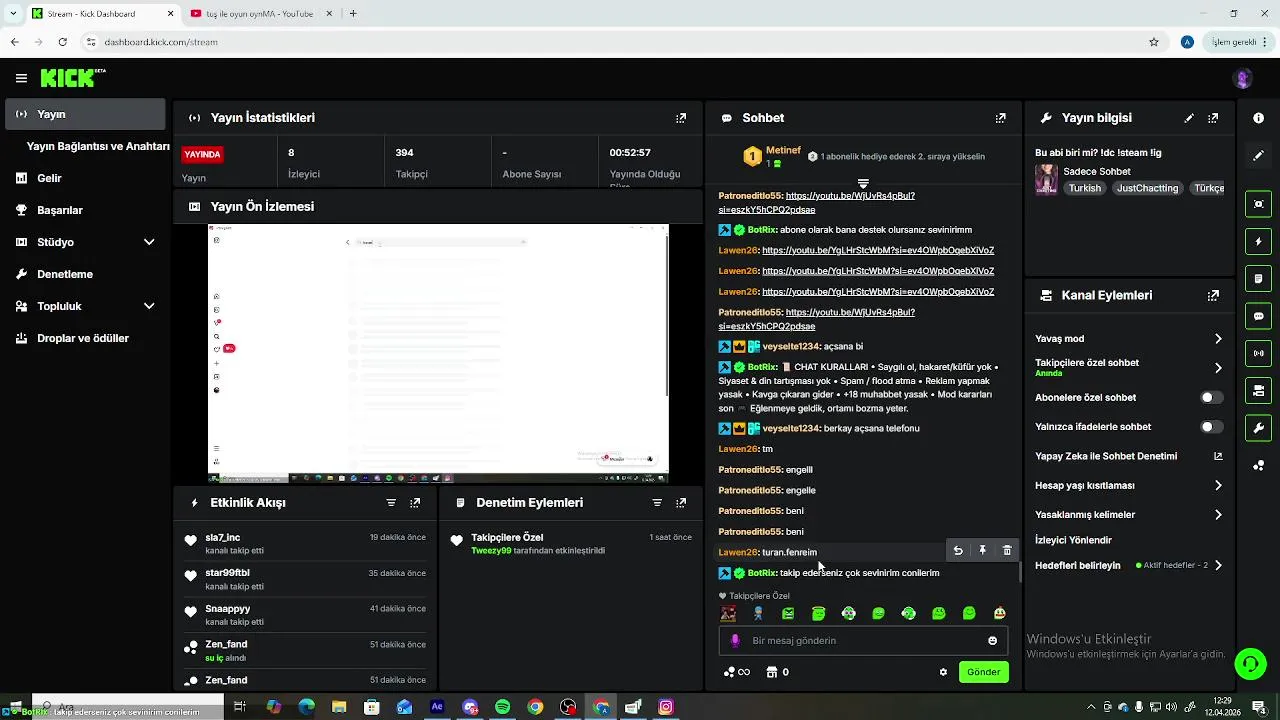Pin Lawen26's turan.fenreim message

pyautogui.click(x=983, y=550)
